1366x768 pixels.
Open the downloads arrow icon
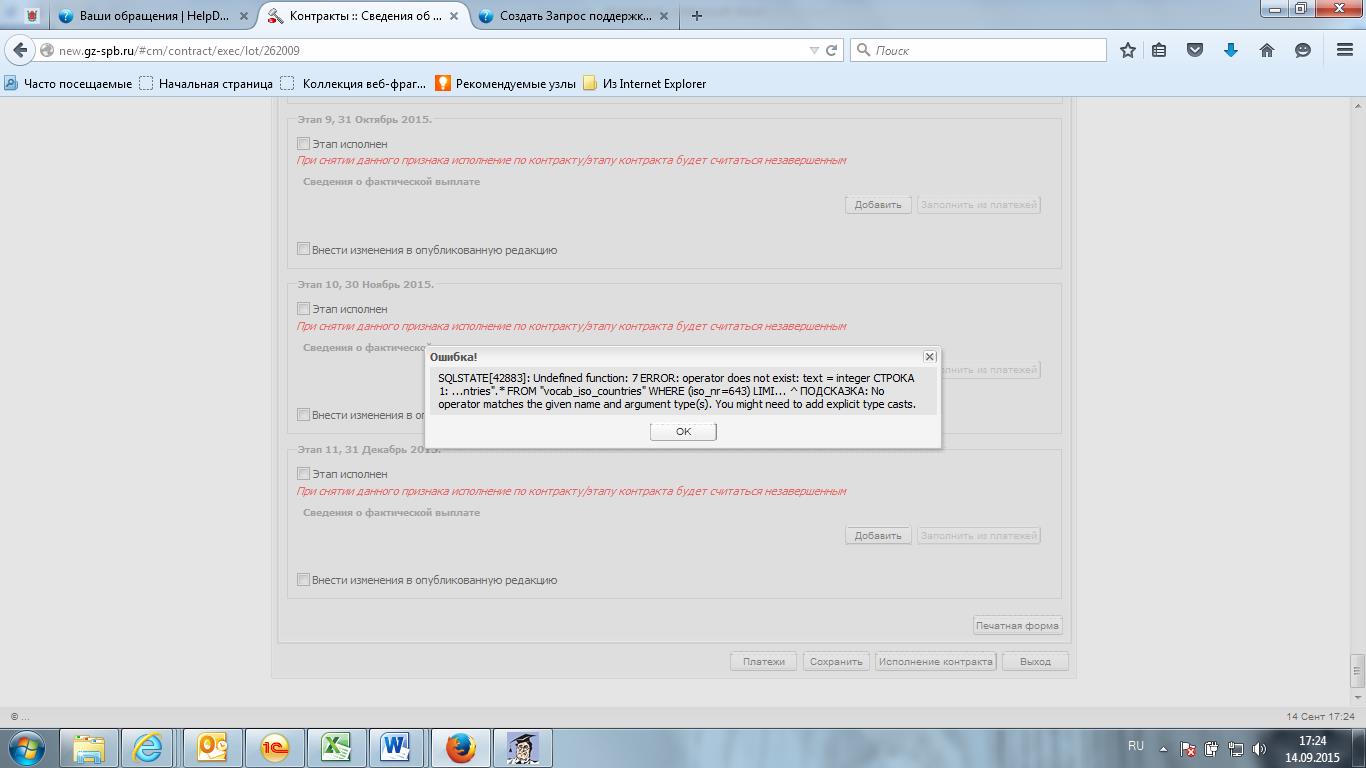1231,50
